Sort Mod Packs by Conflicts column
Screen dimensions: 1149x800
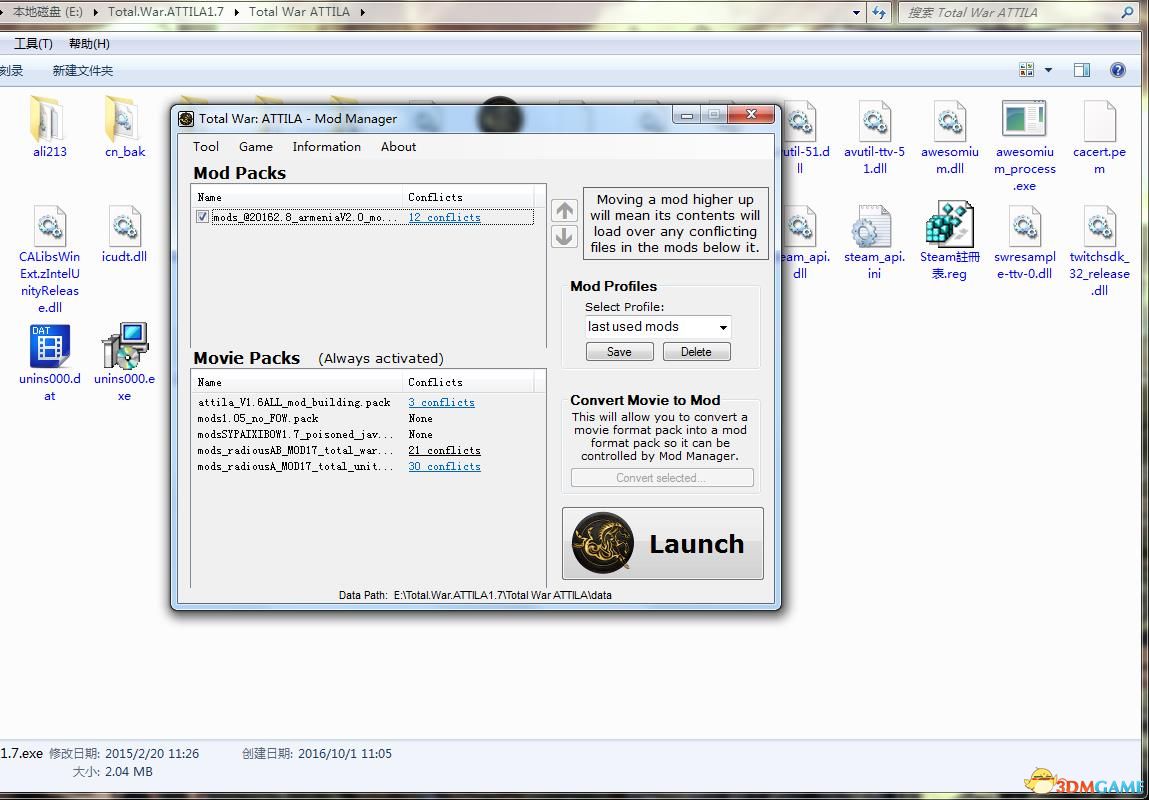click(x=469, y=197)
